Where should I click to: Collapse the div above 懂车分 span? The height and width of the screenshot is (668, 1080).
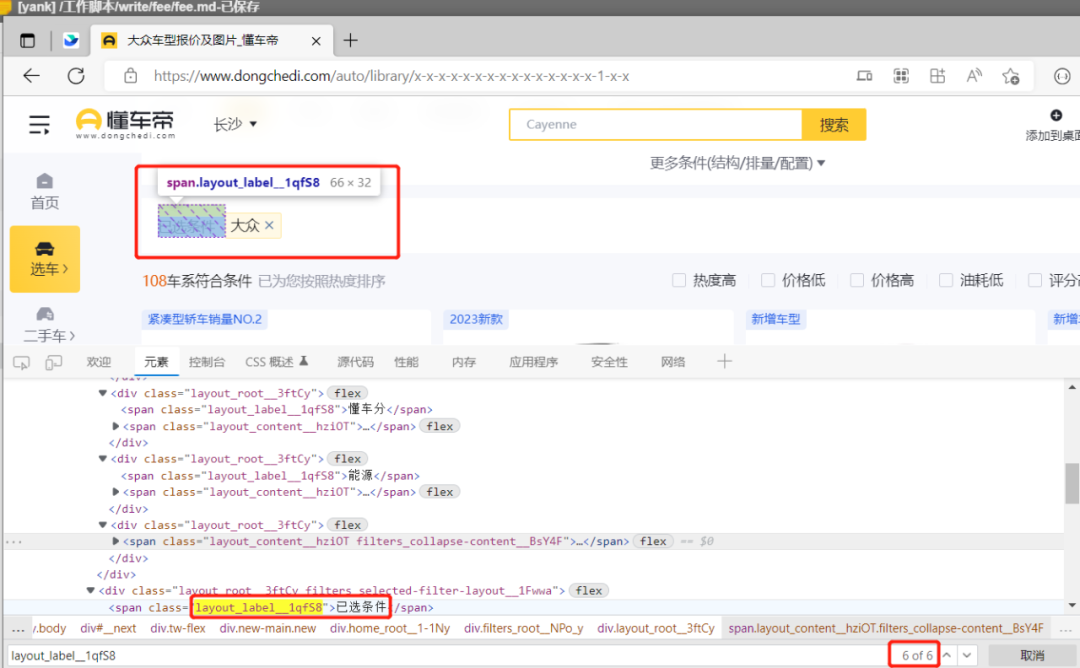103,393
